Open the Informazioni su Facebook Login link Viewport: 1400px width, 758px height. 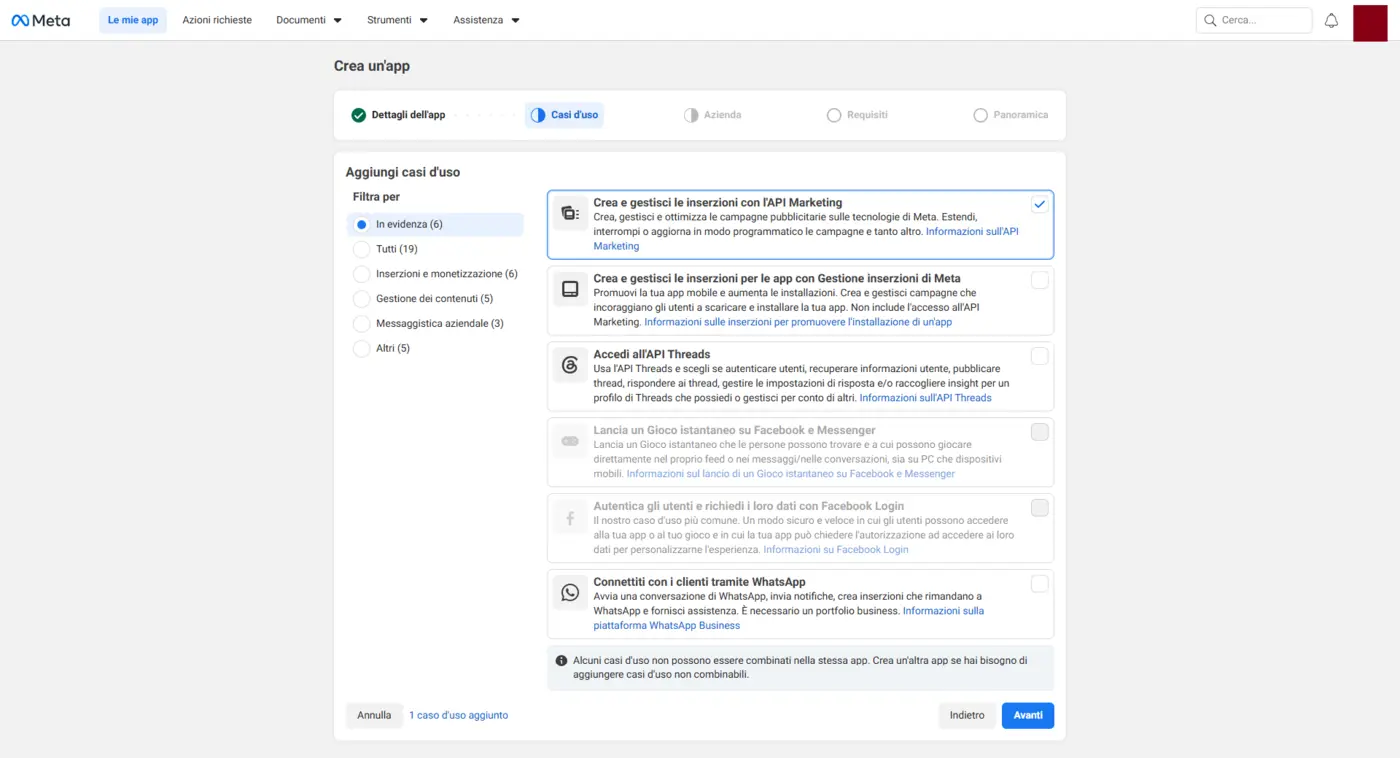coord(836,550)
